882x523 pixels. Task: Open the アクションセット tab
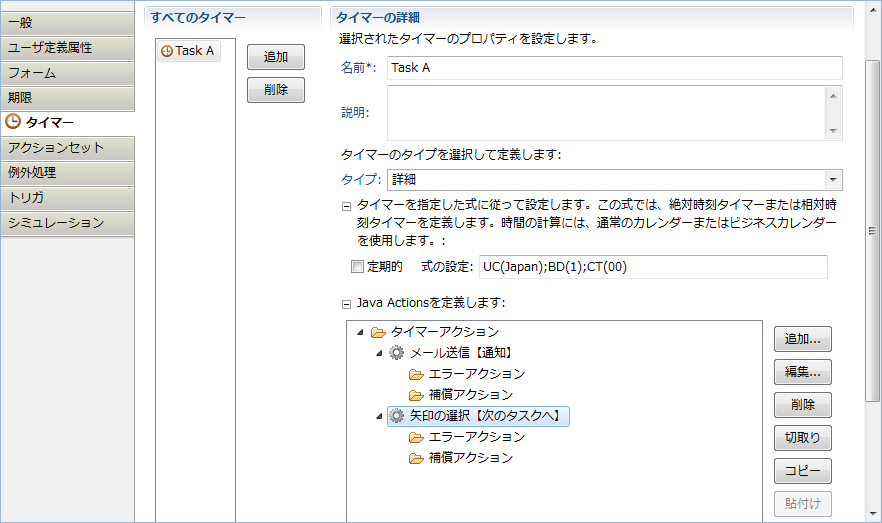[x=68, y=148]
